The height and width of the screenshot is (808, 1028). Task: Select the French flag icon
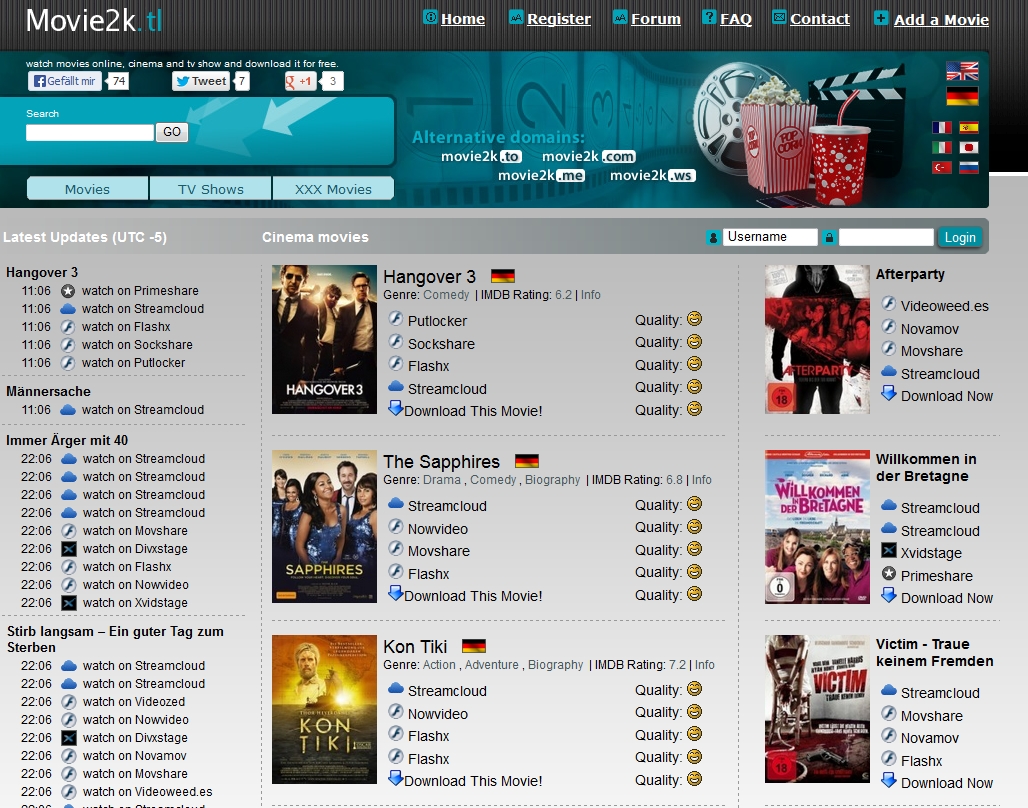coord(941,127)
